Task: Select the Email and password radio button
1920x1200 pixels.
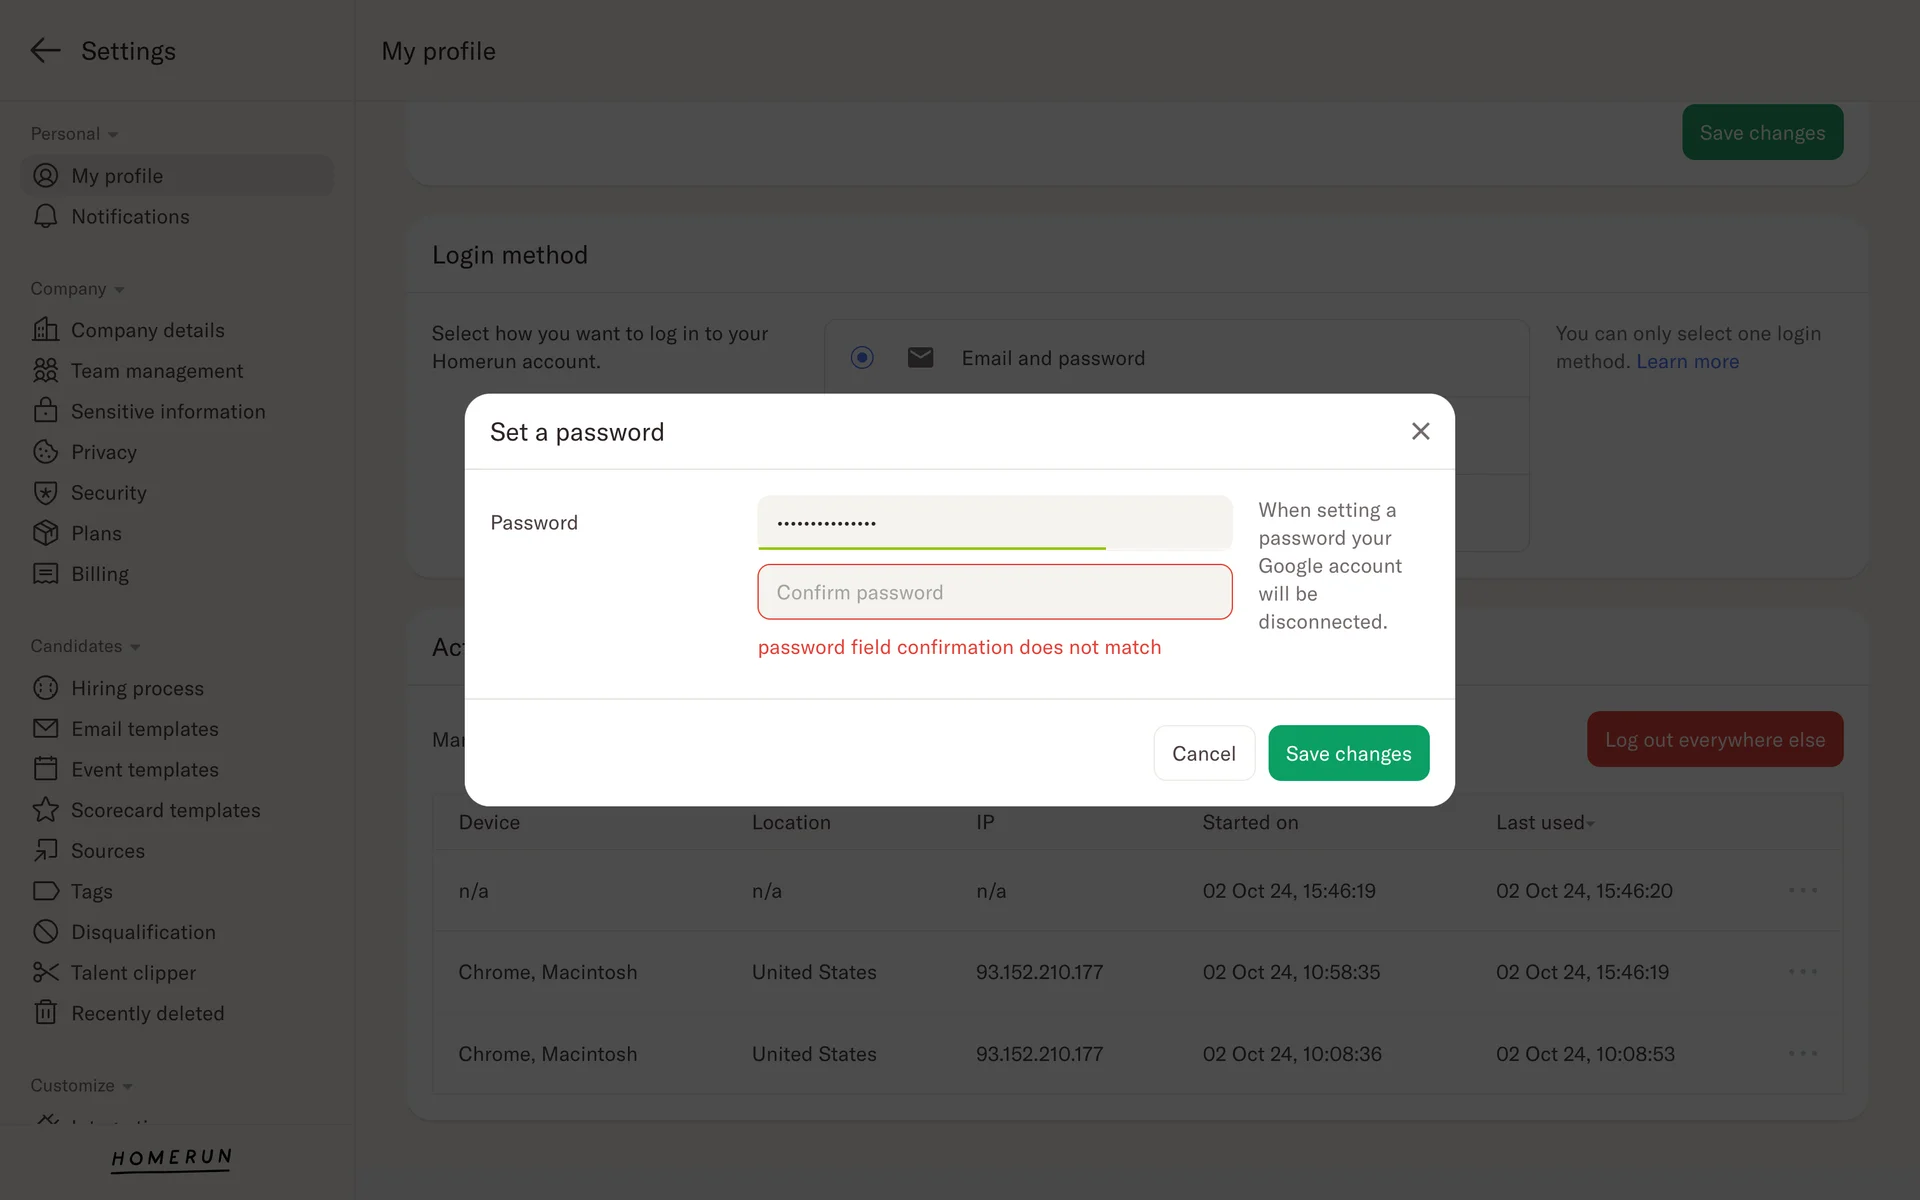Action: click(x=862, y=358)
